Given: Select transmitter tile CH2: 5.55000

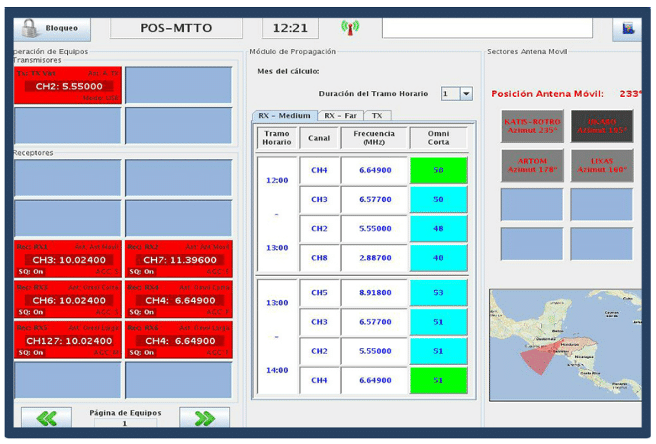Looking at the screenshot, I should click(x=66, y=86).
